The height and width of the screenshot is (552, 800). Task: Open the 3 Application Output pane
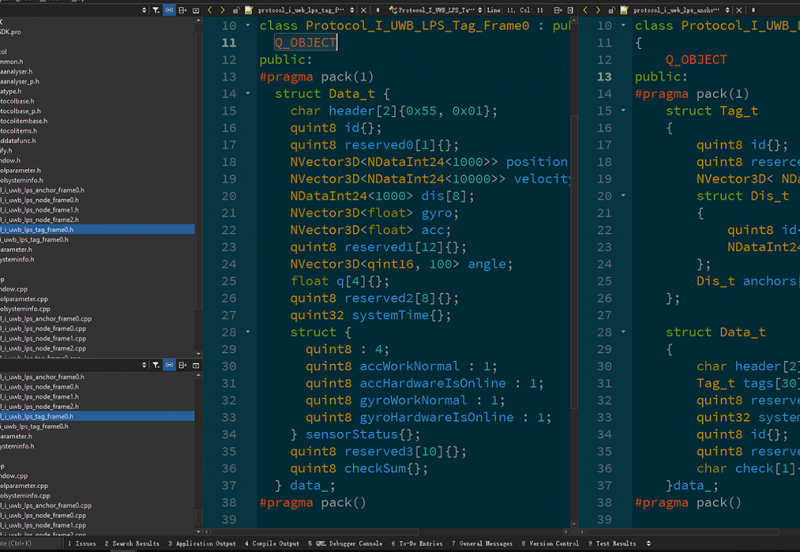coord(202,543)
